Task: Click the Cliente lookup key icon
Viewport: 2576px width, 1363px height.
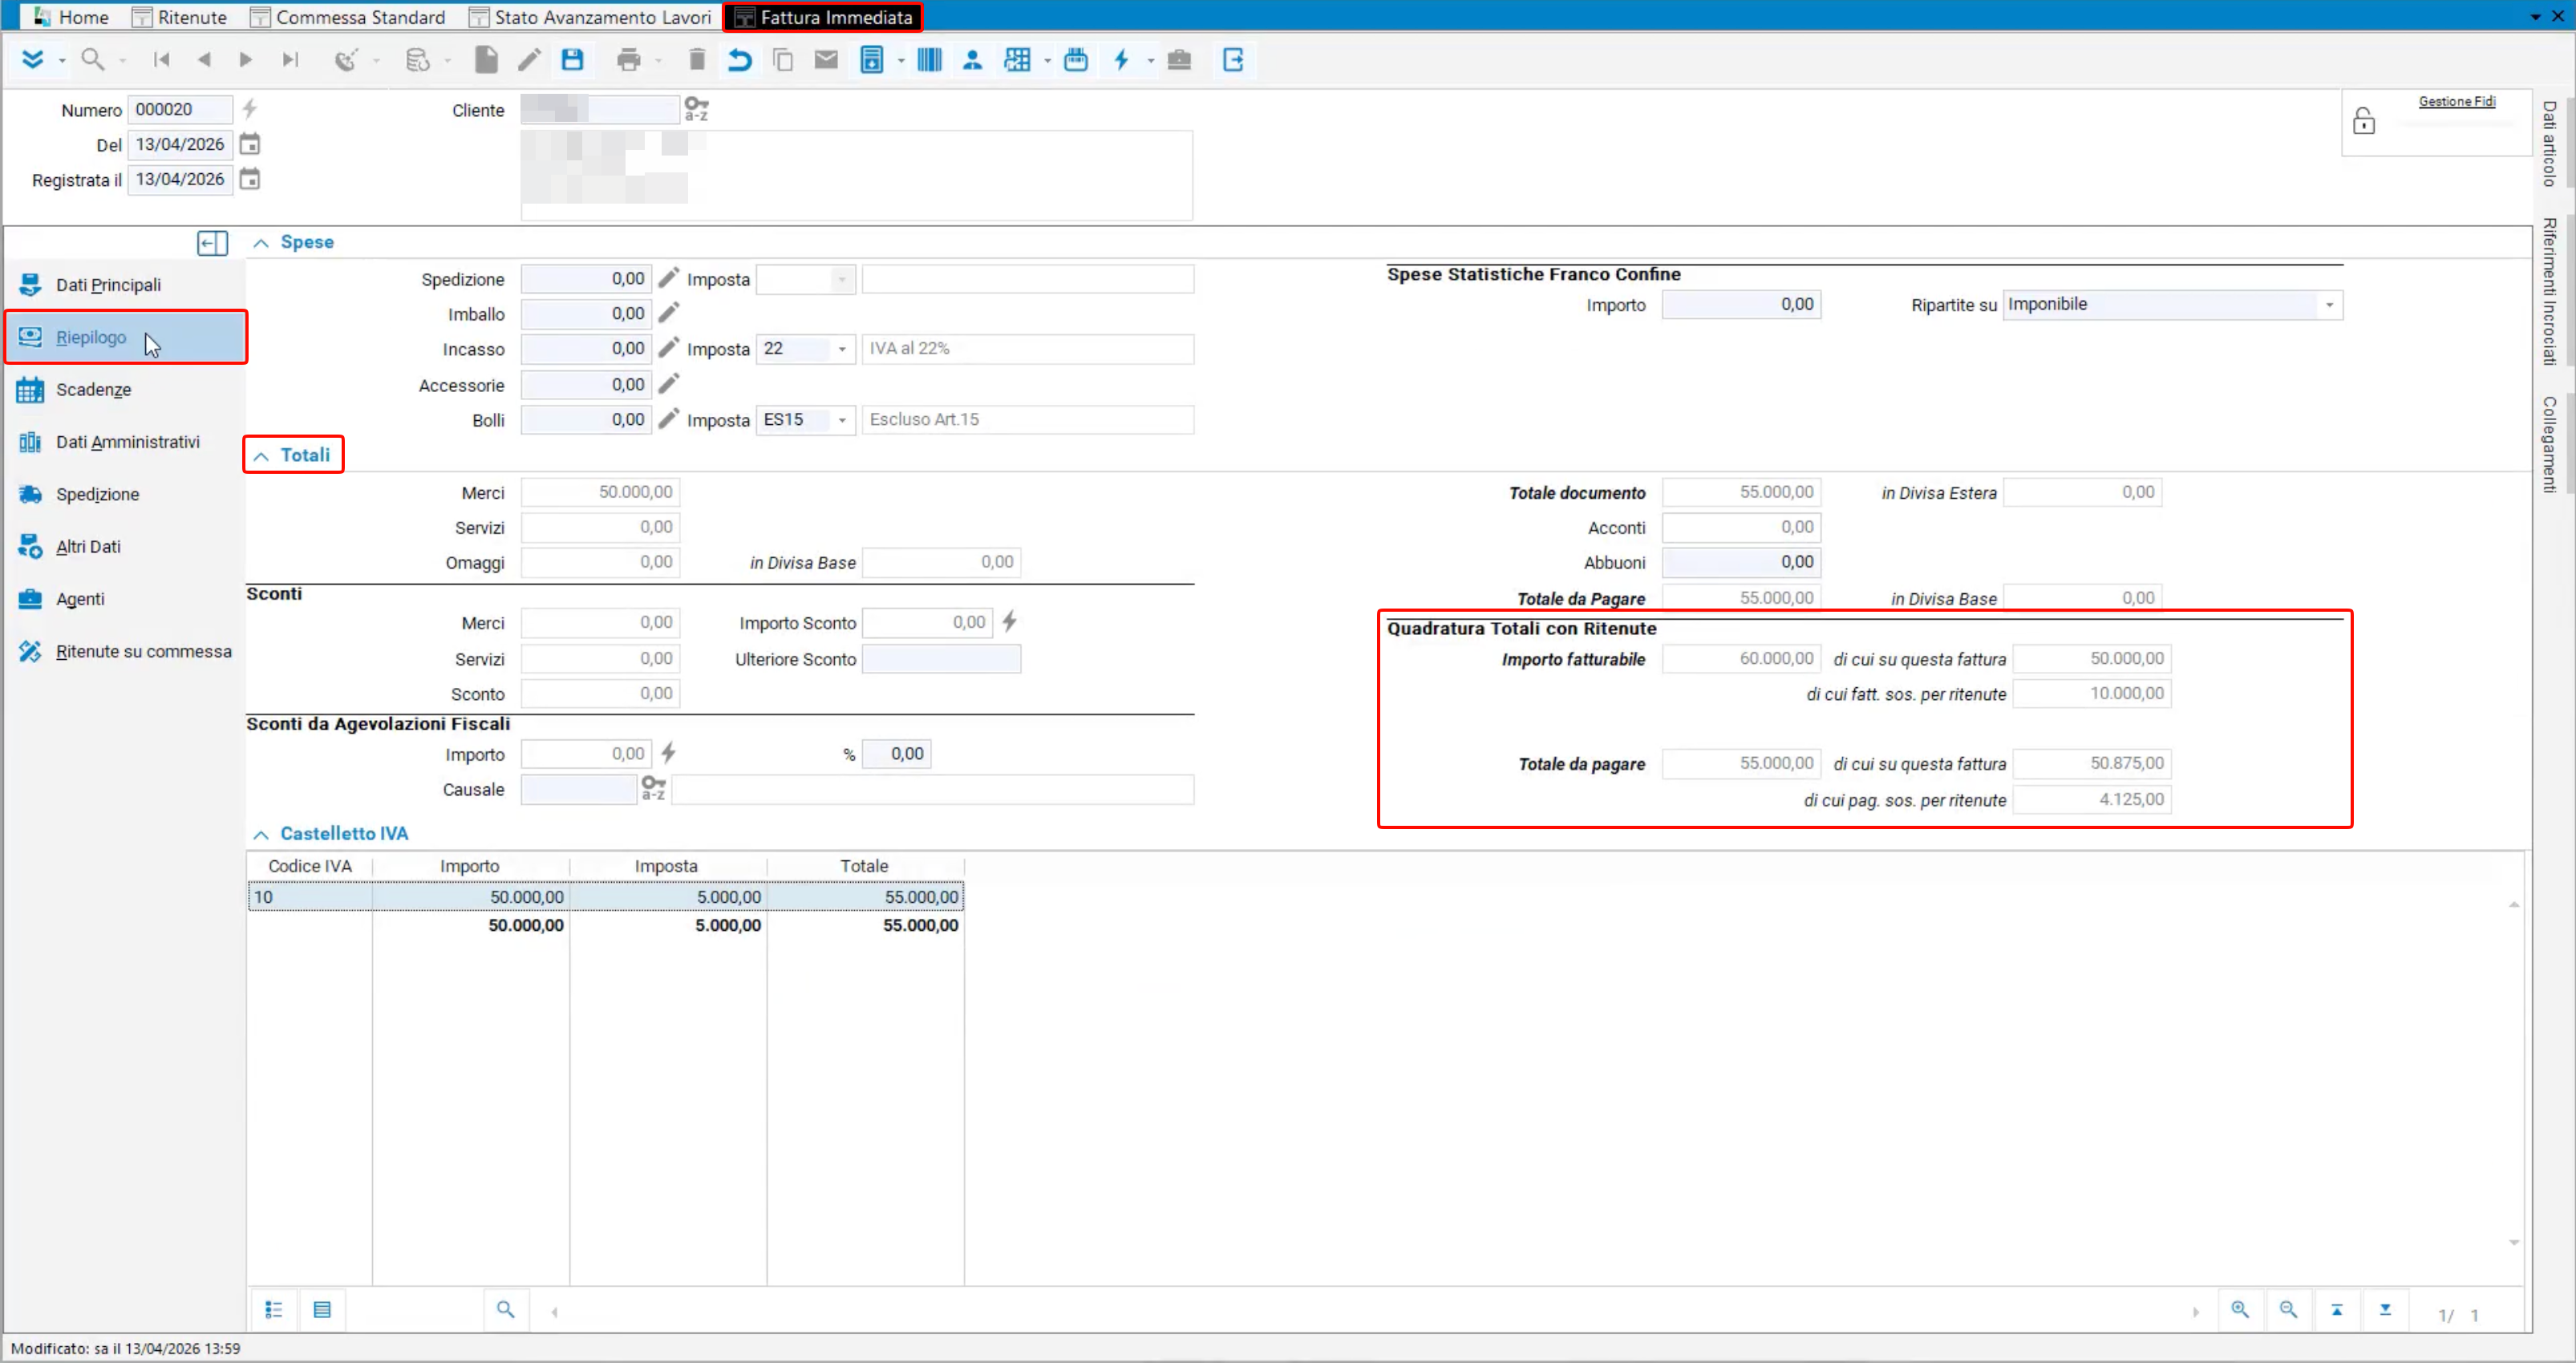Action: tap(696, 109)
